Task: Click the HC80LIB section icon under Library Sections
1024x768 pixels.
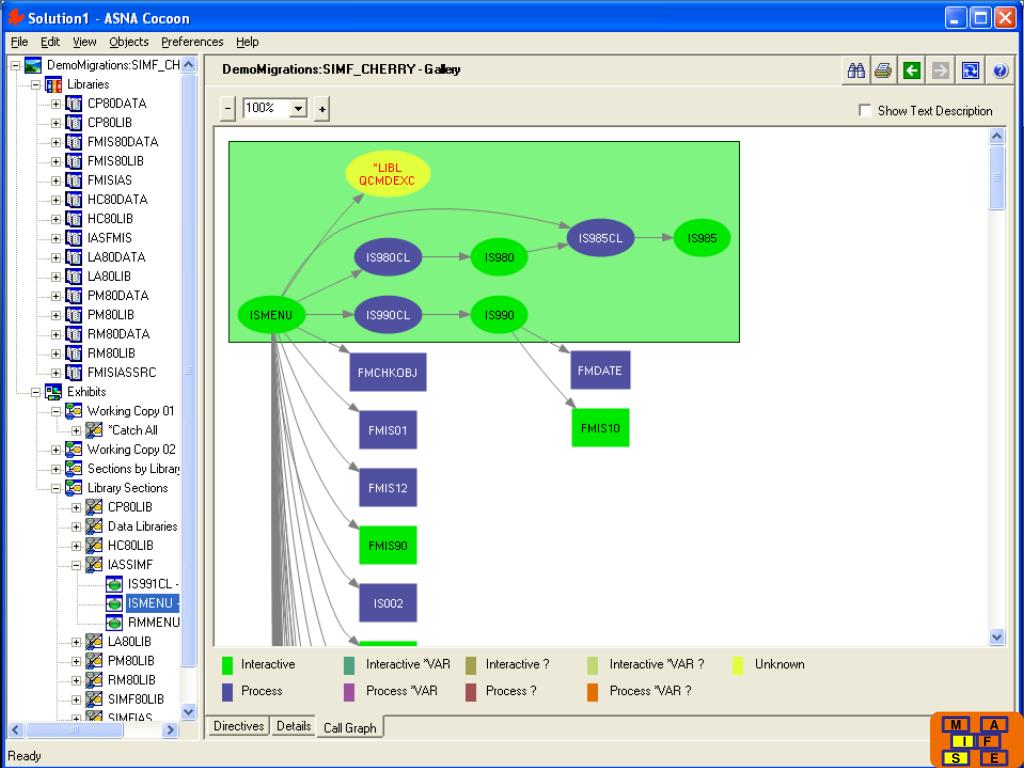Action: tap(94, 545)
